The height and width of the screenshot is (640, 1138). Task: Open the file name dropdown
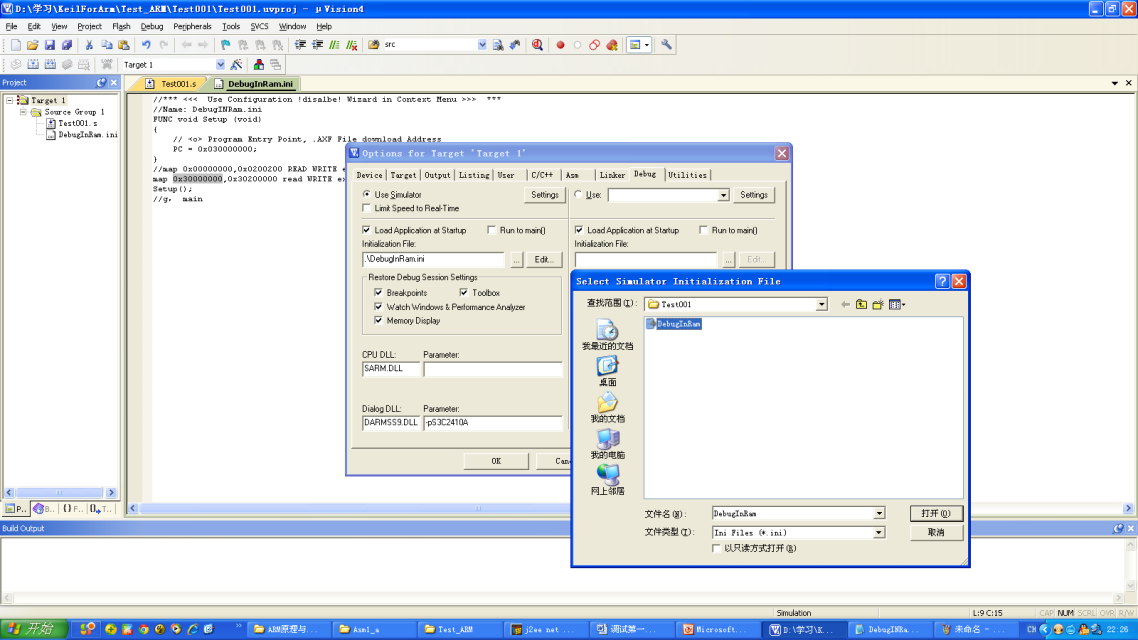879,514
